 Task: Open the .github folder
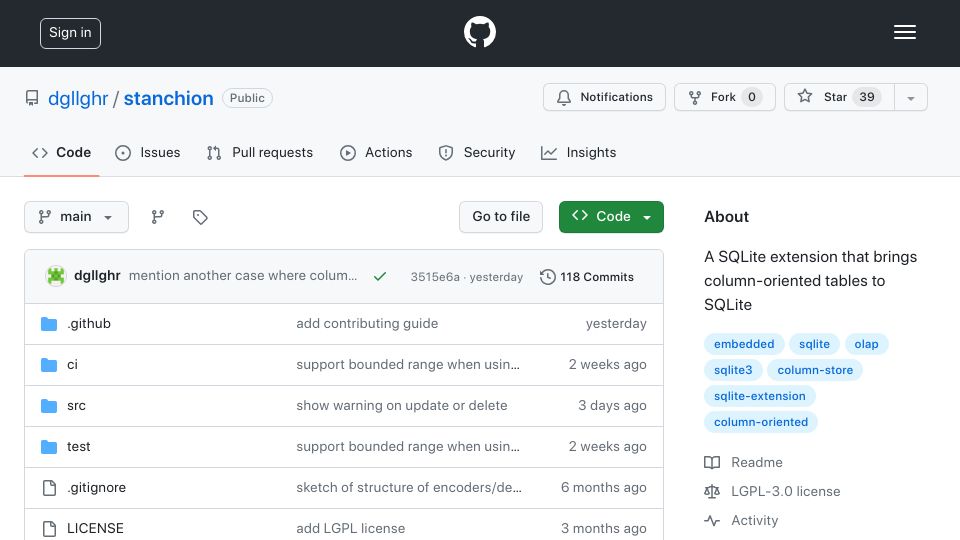click(89, 323)
